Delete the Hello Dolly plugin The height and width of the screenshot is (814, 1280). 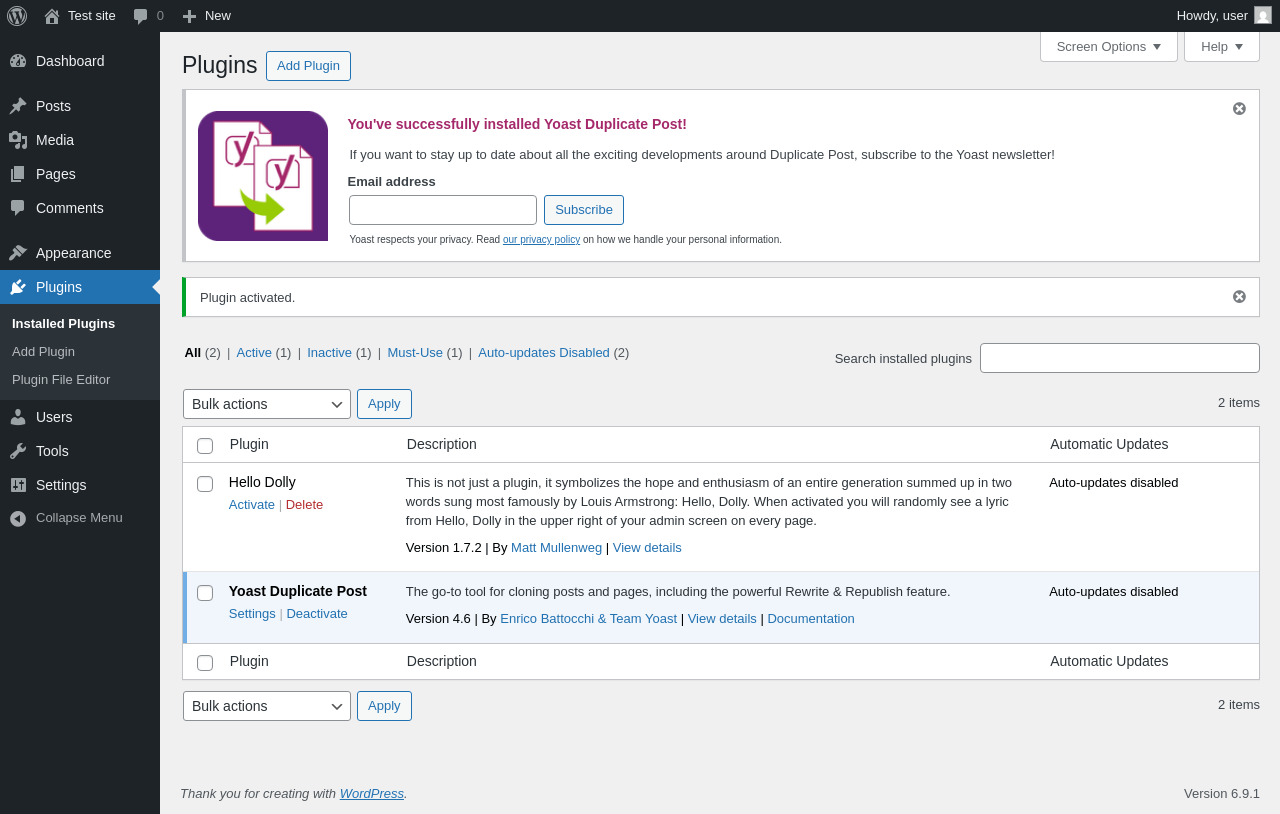click(x=305, y=505)
